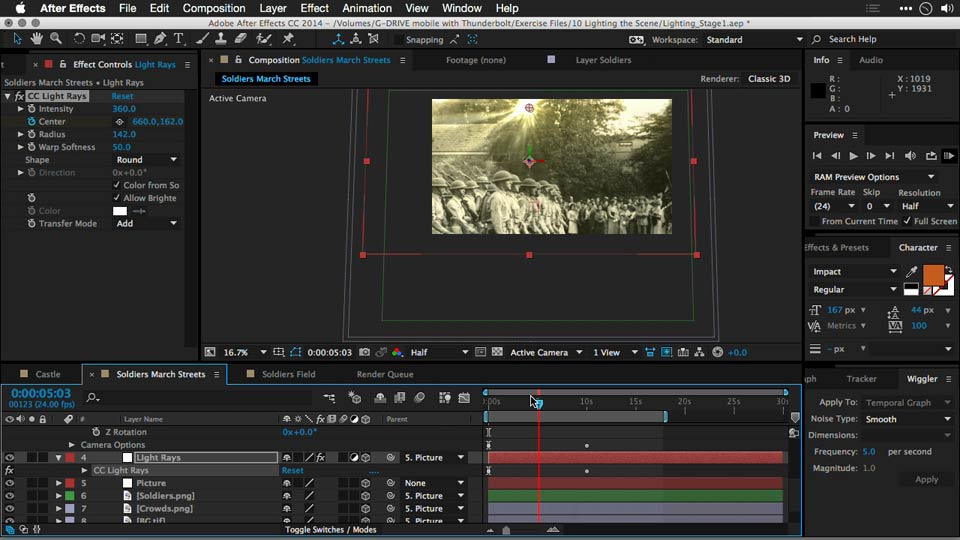Open the Composition menu
The image size is (960, 540).
tap(214, 9)
